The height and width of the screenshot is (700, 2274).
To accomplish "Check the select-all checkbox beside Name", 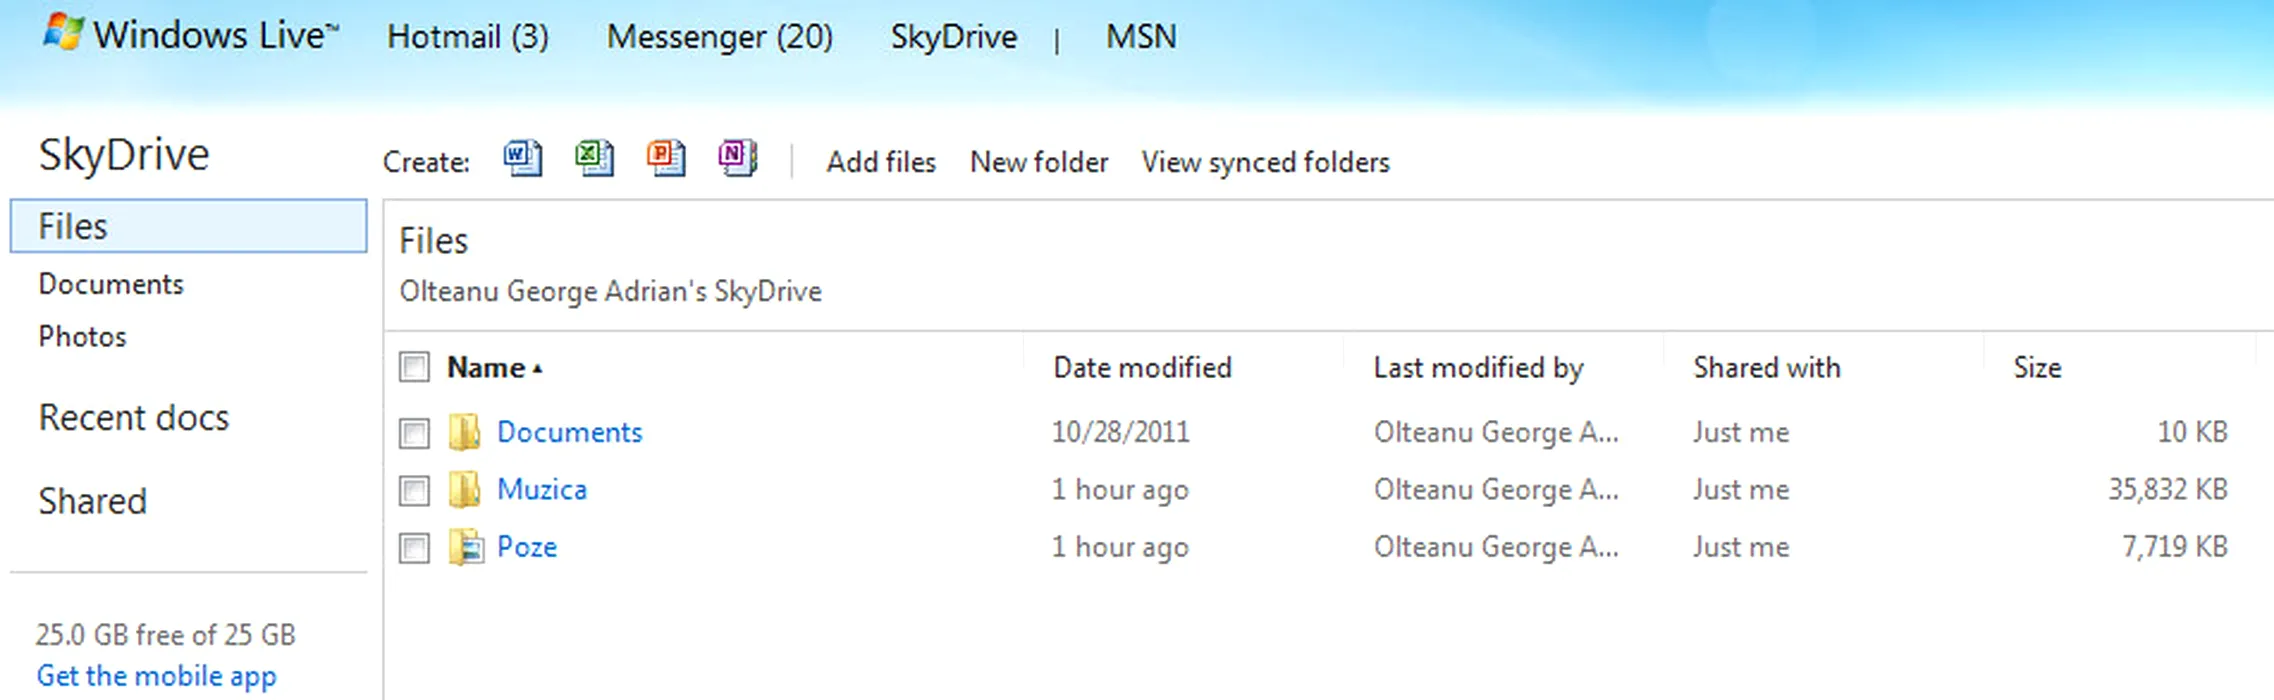I will pos(414,367).
